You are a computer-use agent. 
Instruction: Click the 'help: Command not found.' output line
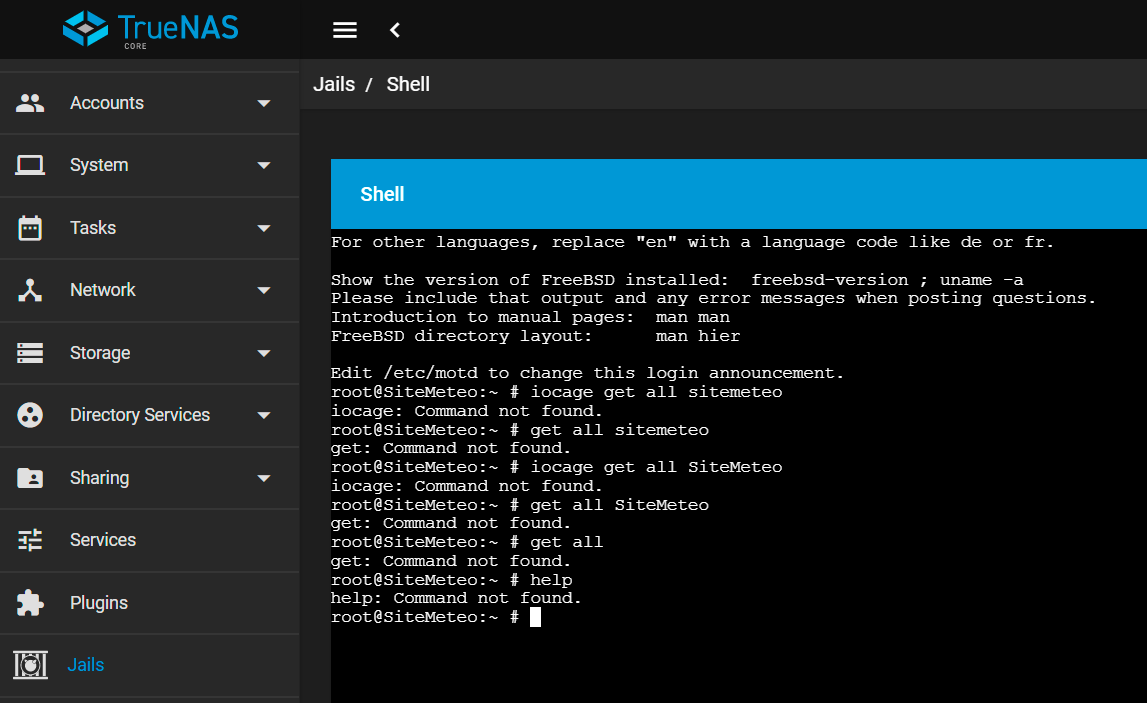[x=456, y=598]
